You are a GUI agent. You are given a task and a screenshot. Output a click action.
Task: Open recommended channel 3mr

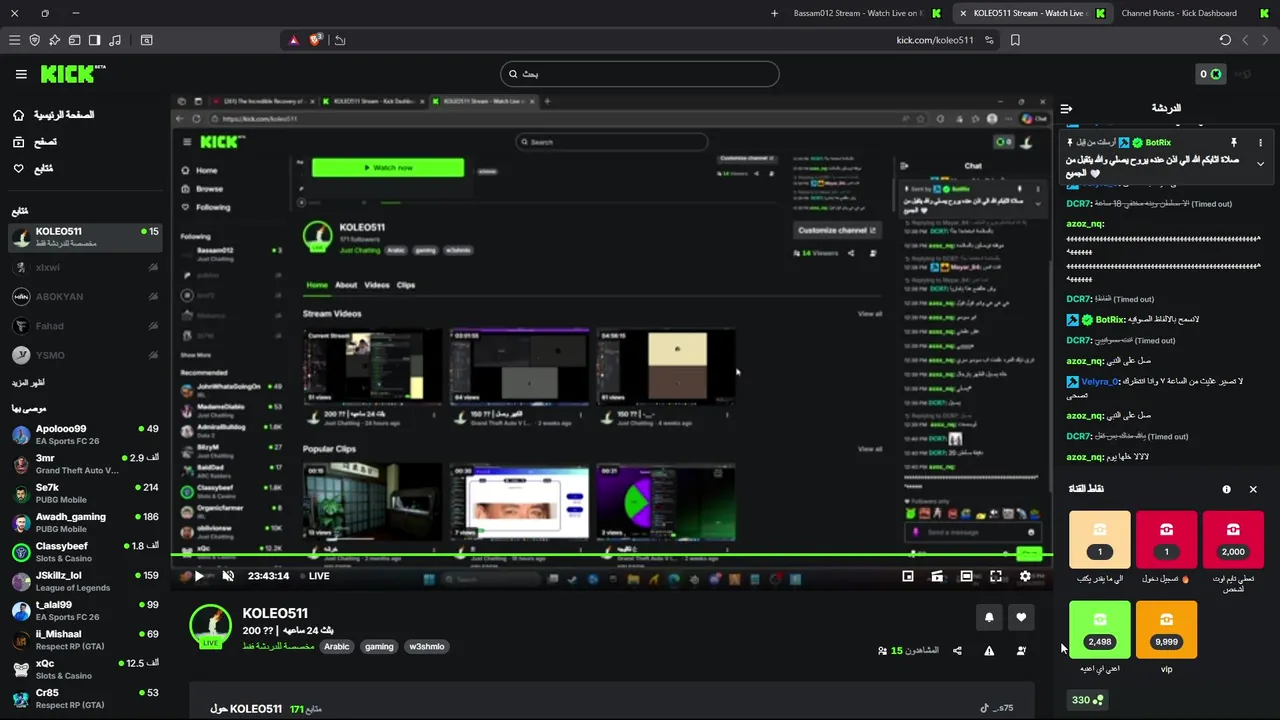[85, 464]
